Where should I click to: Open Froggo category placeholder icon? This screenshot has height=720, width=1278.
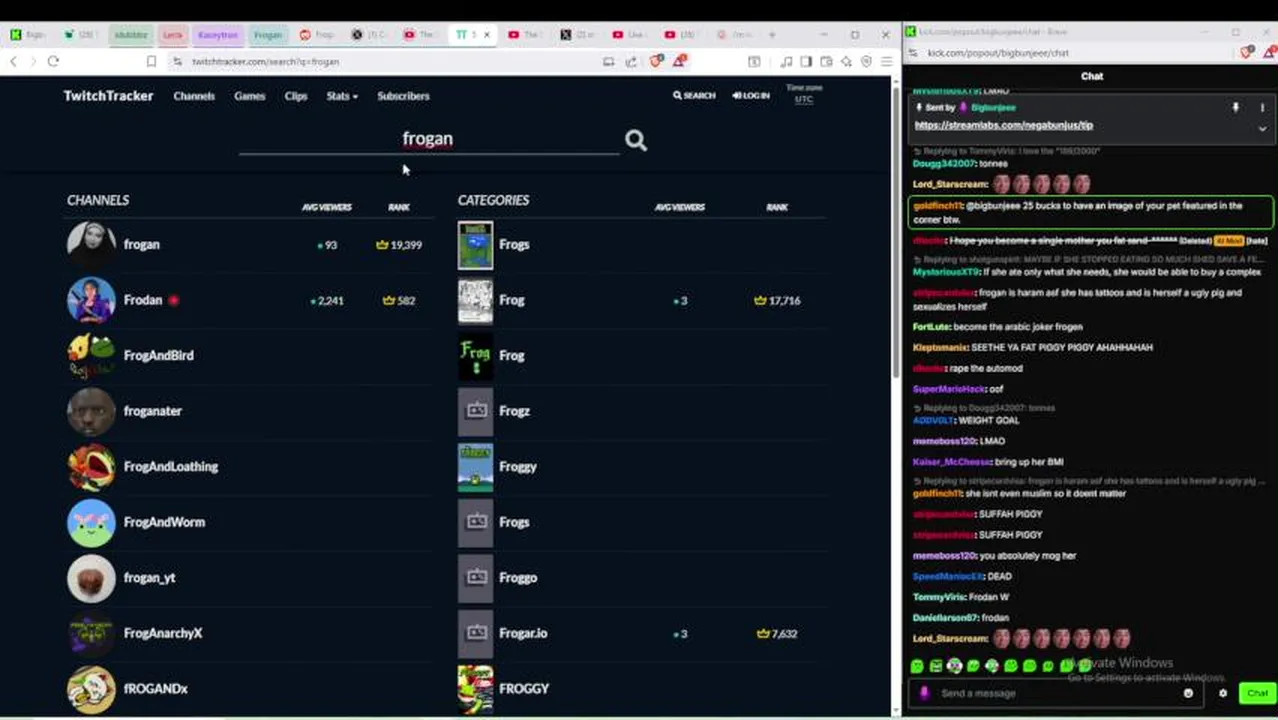[x=475, y=577]
